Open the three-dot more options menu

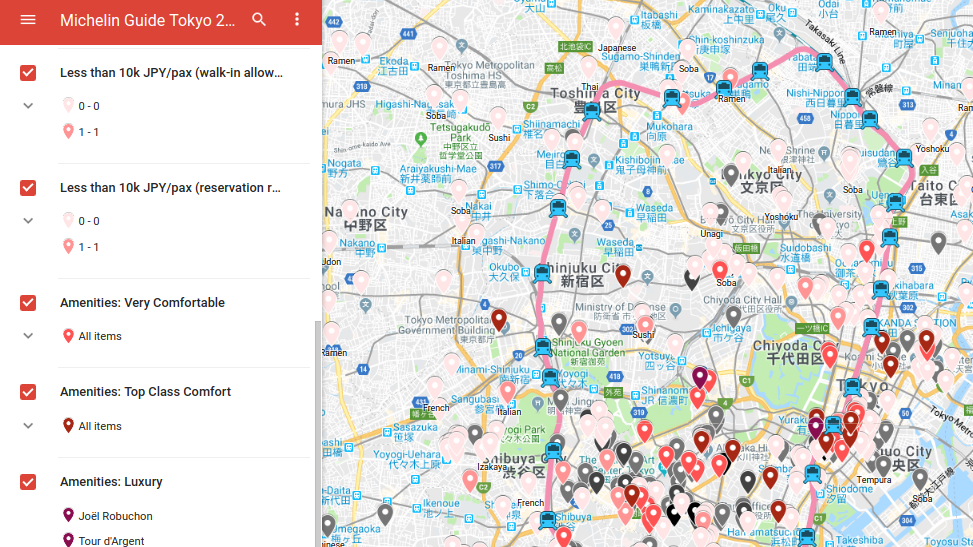coord(297,19)
